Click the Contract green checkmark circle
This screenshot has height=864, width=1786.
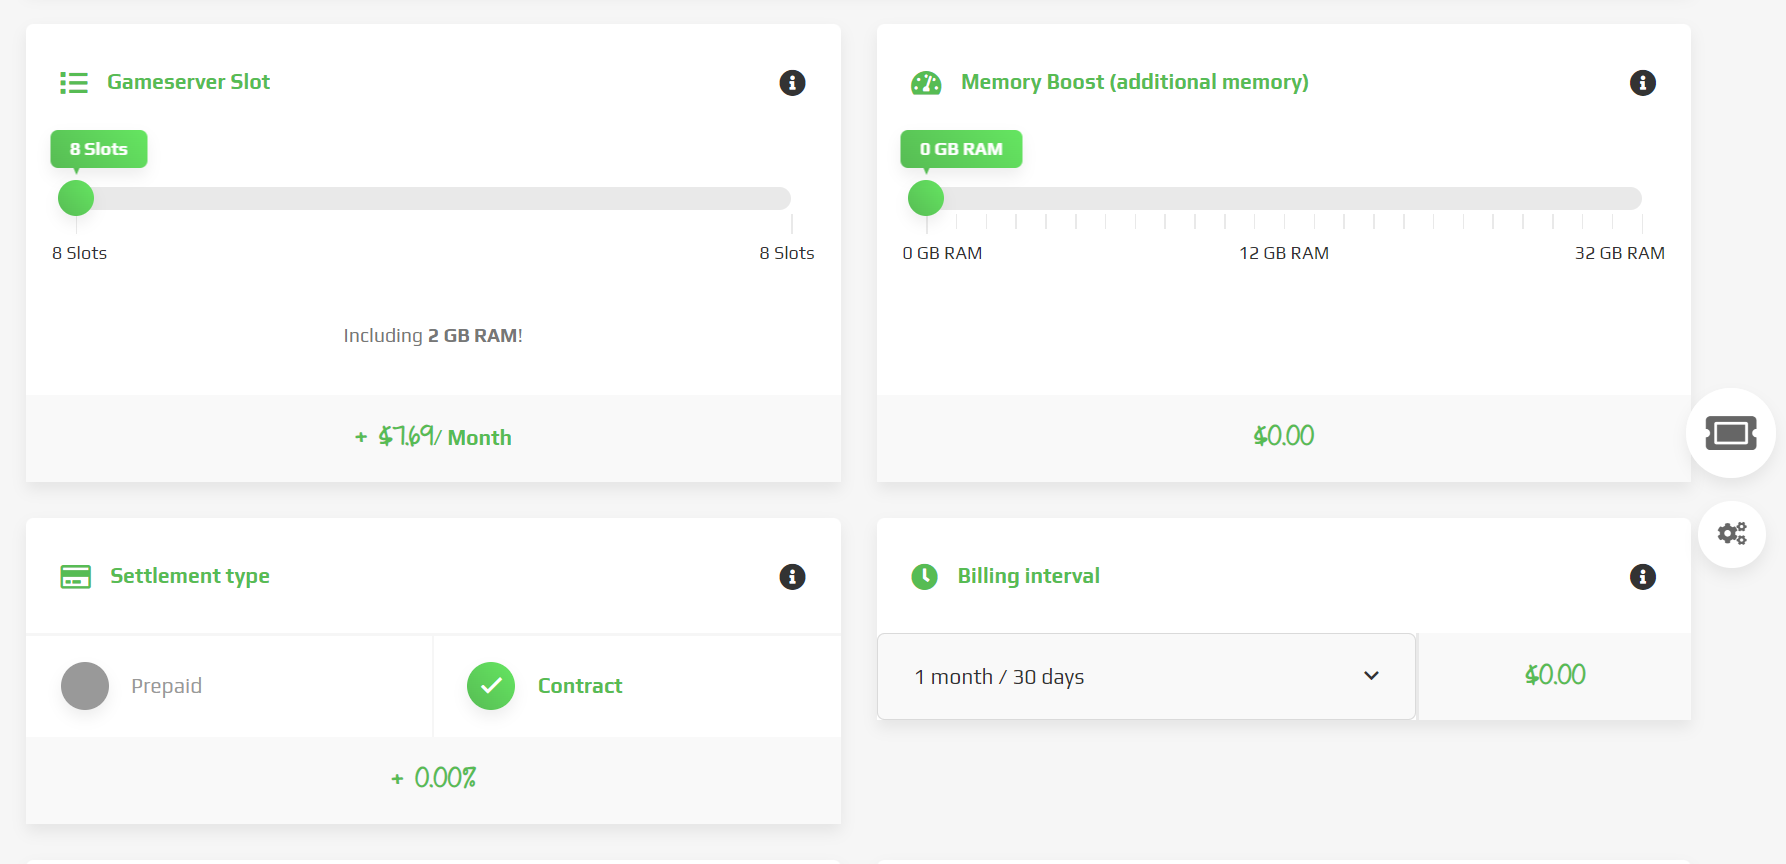(491, 686)
